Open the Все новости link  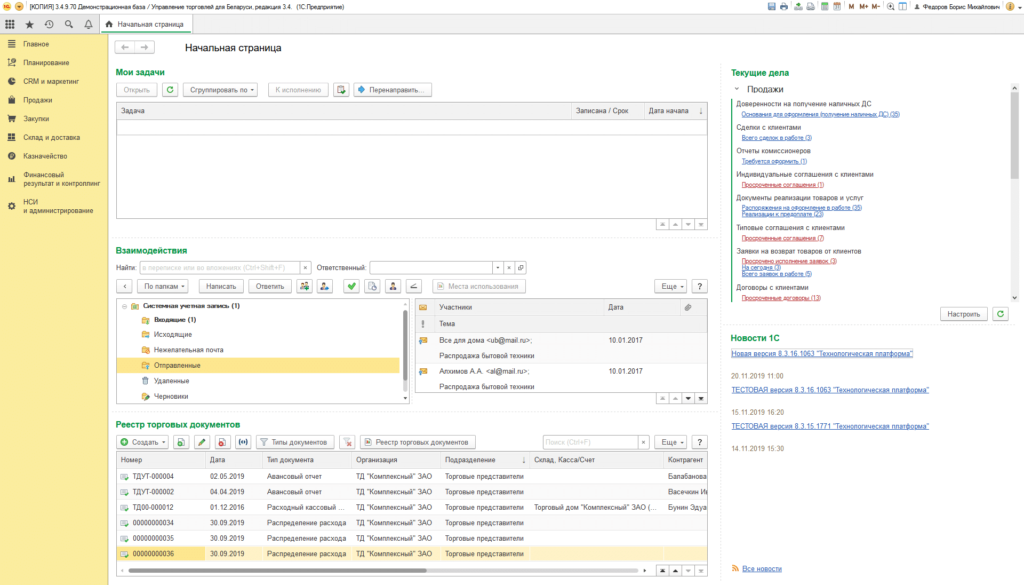click(761, 569)
